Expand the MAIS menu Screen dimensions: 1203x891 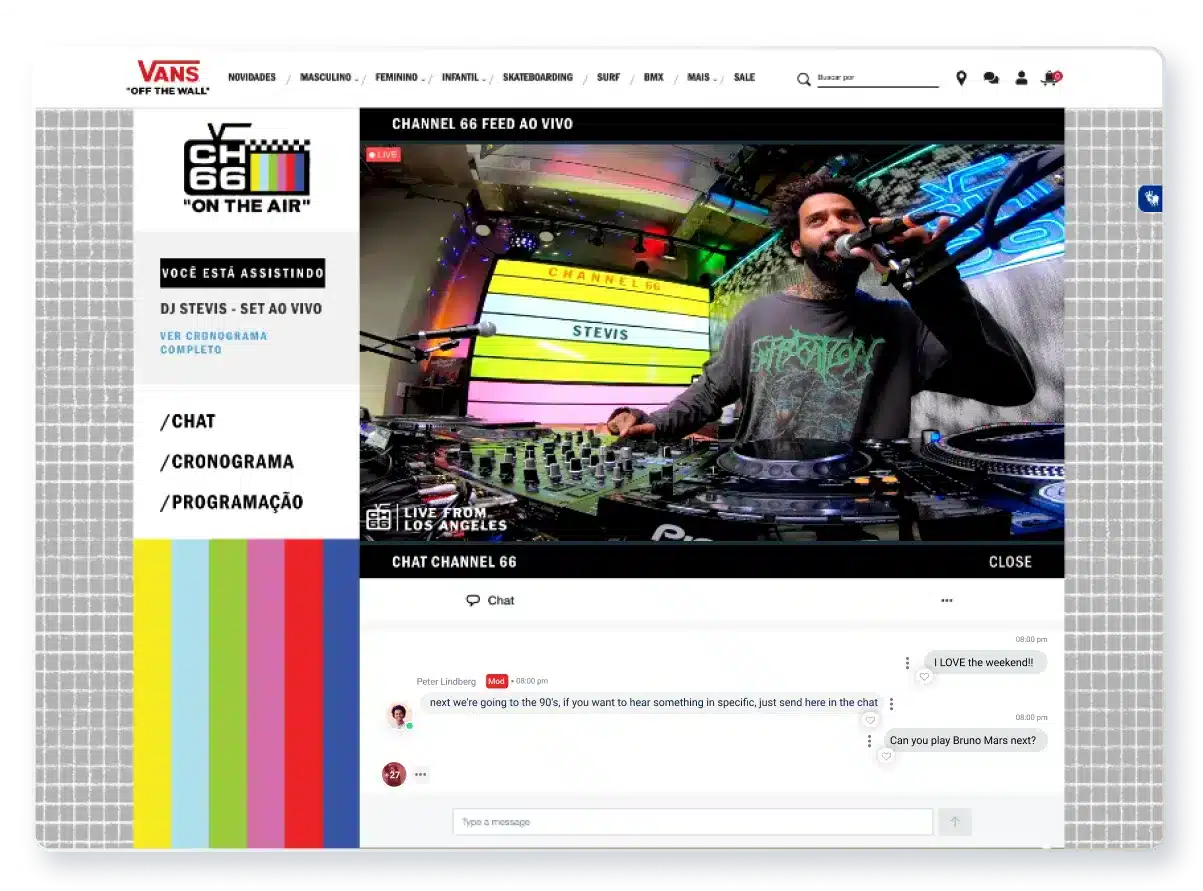(x=700, y=77)
